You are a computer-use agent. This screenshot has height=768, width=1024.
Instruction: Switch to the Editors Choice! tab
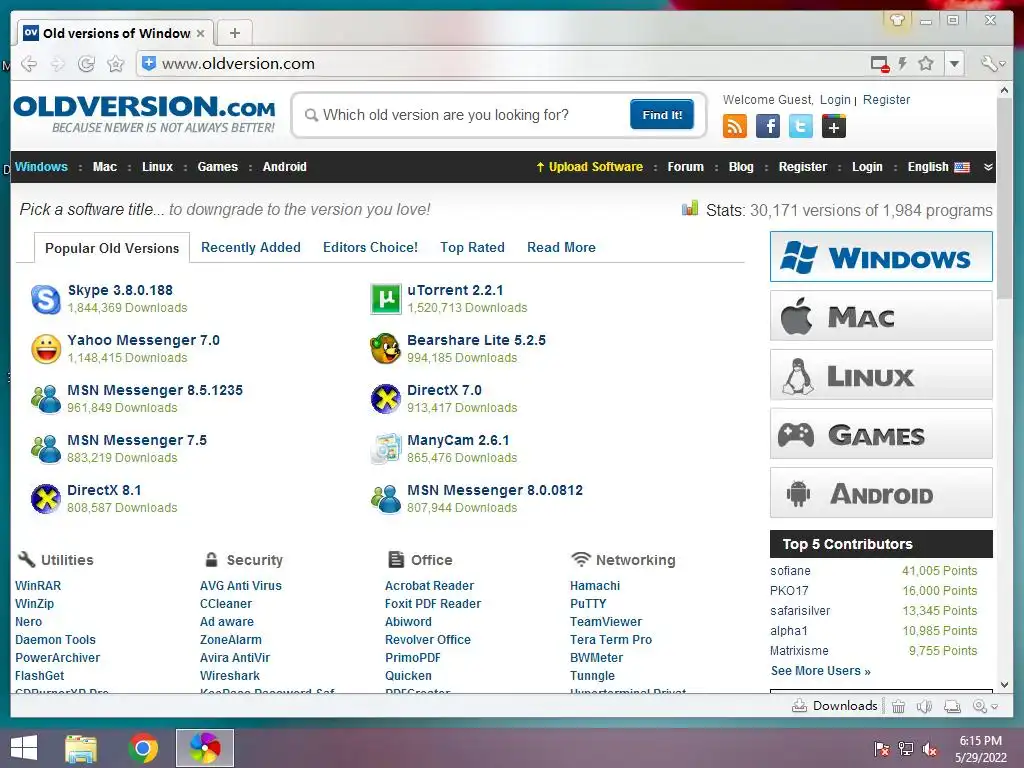(x=370, y=248)
